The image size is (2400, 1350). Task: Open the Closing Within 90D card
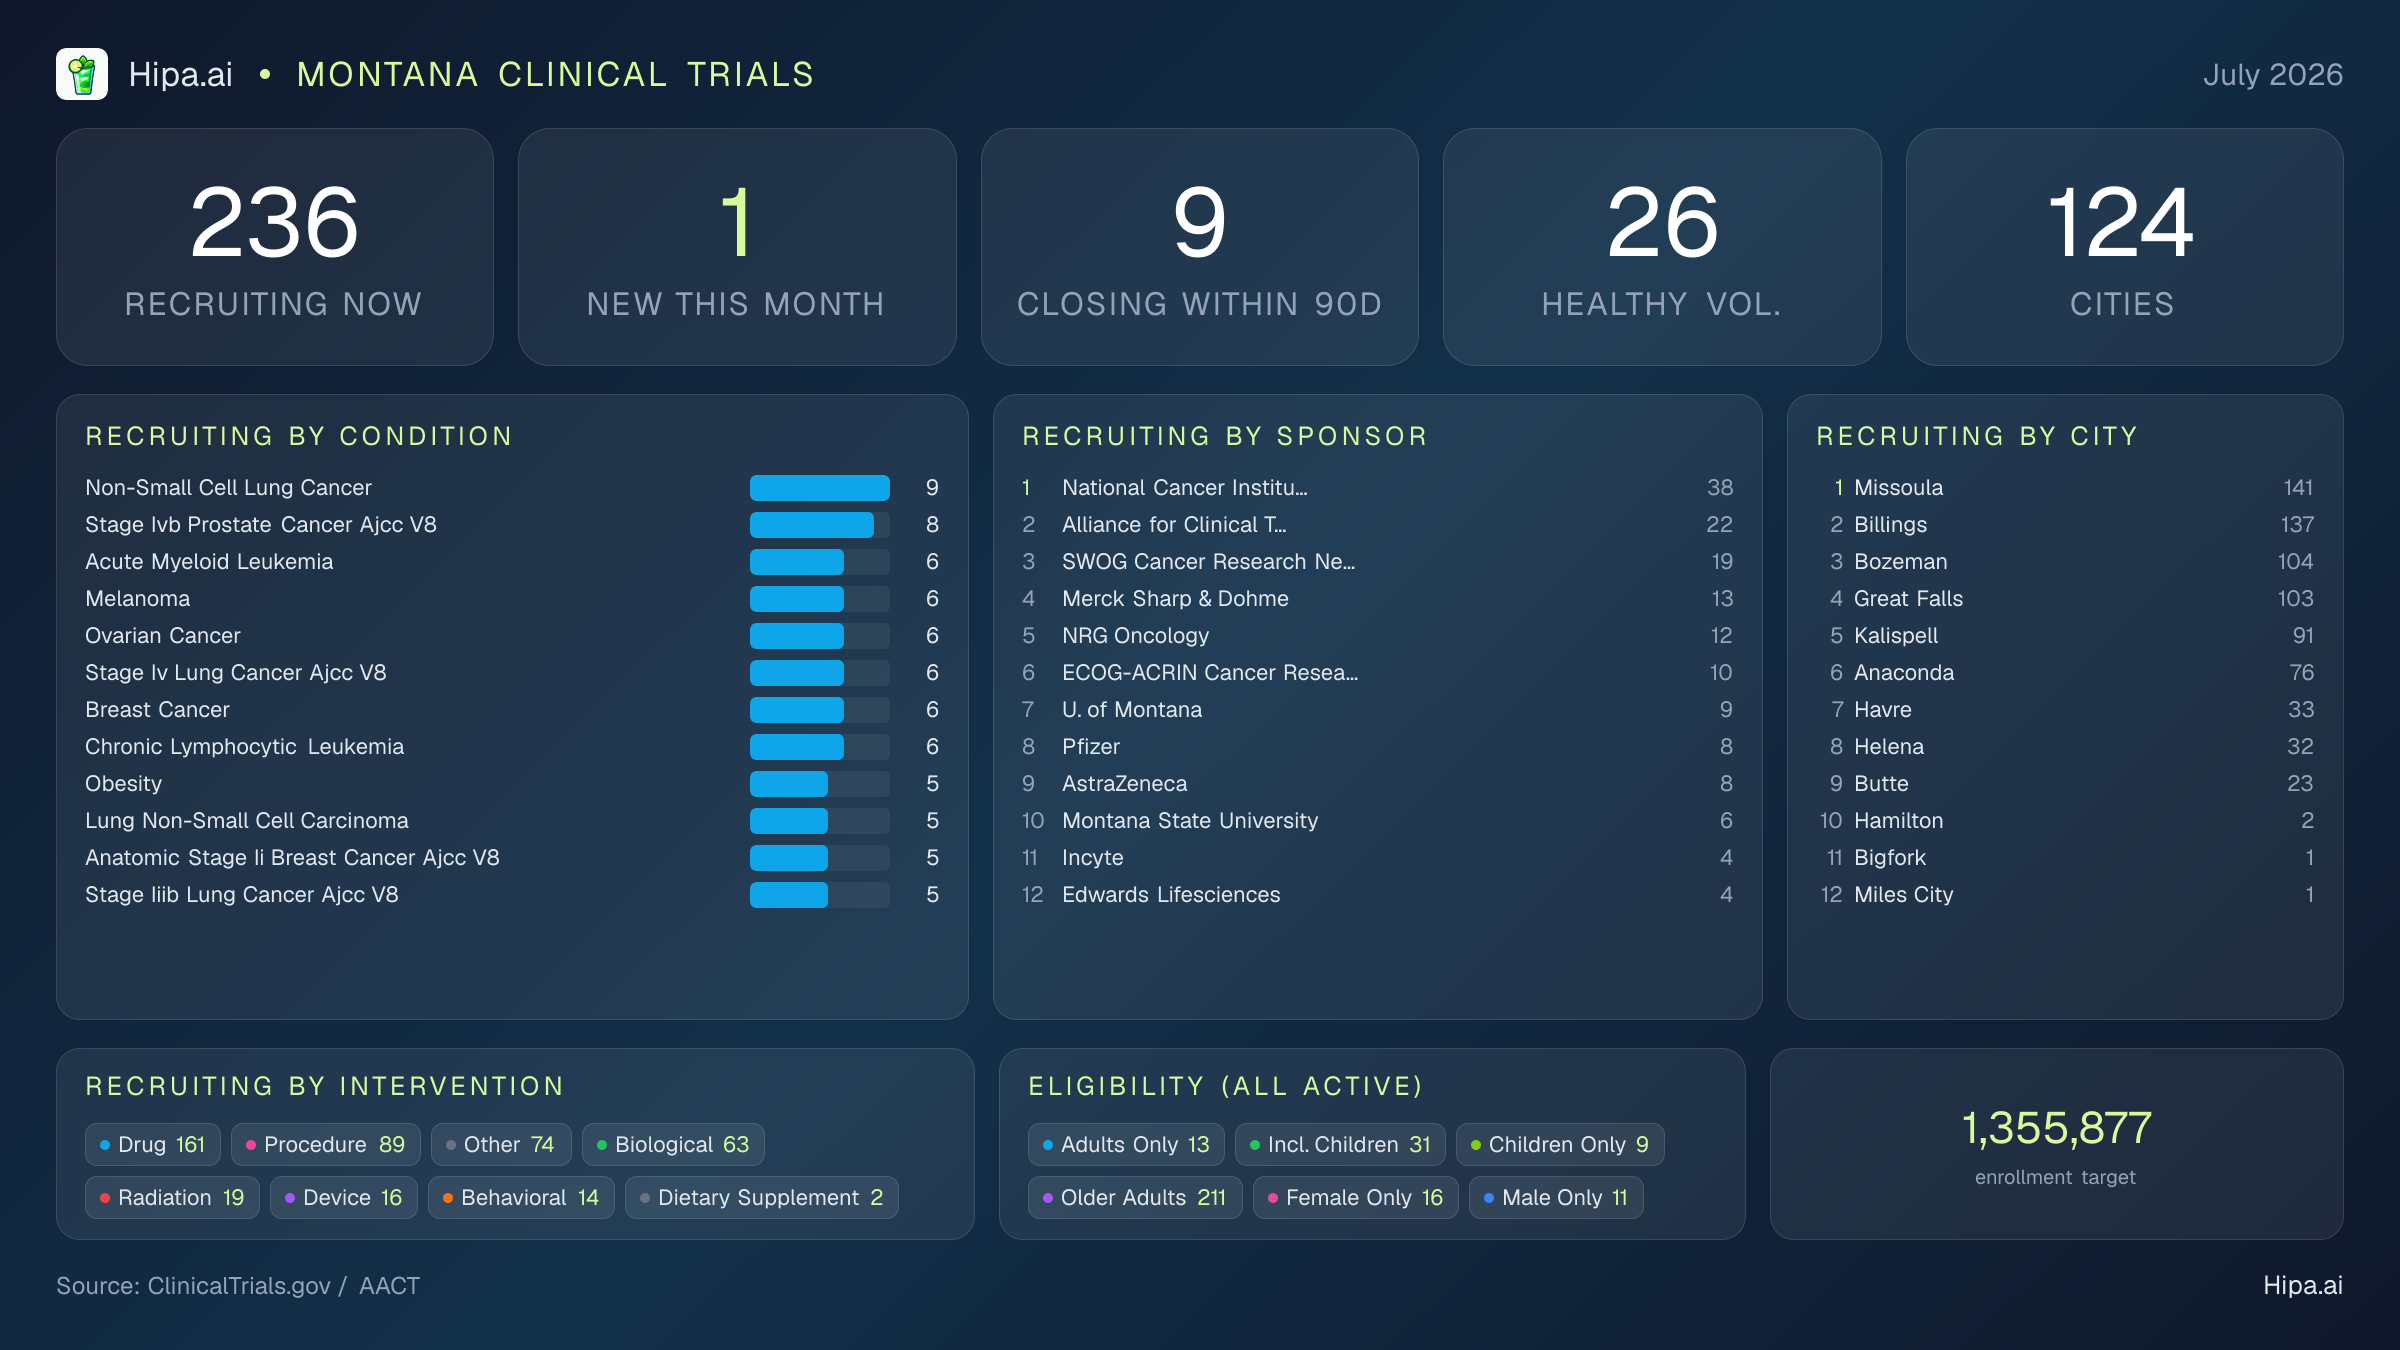(1199, 247)
